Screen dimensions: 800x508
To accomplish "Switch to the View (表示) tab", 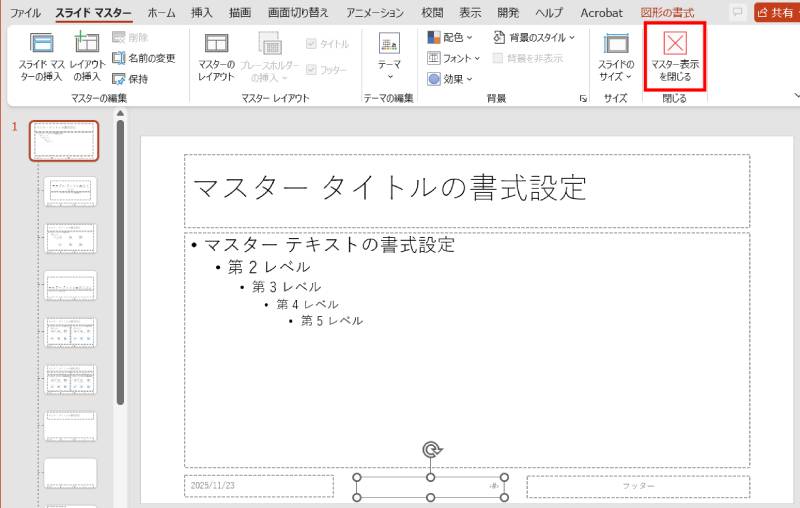I will tap(470, 13).
